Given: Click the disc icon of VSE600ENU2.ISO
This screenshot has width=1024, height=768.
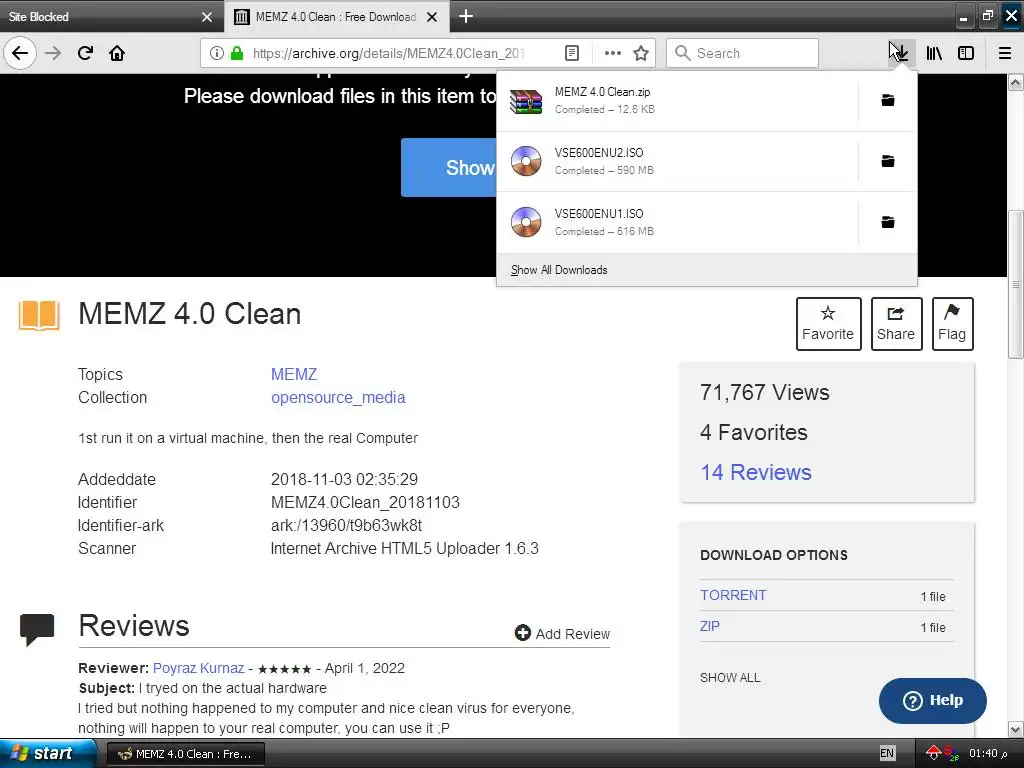Looking at the screenshot, I should (526, 161).
